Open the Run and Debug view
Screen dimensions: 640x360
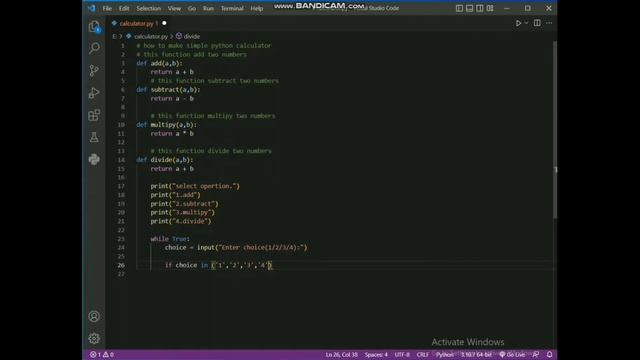(x=94, y=93)
